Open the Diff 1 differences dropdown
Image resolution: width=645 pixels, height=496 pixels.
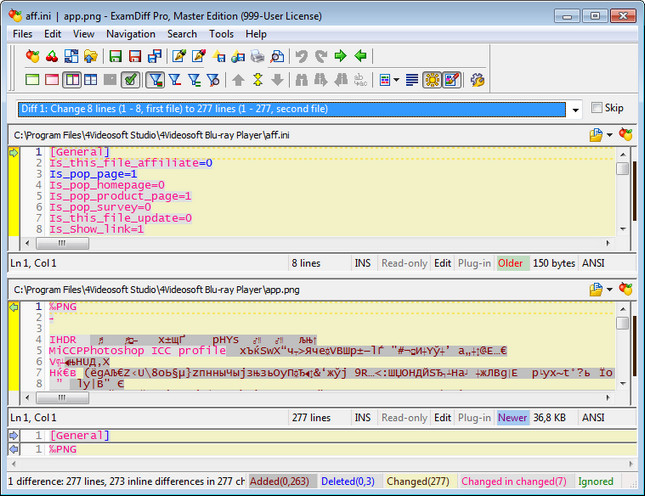pos(575,109)
